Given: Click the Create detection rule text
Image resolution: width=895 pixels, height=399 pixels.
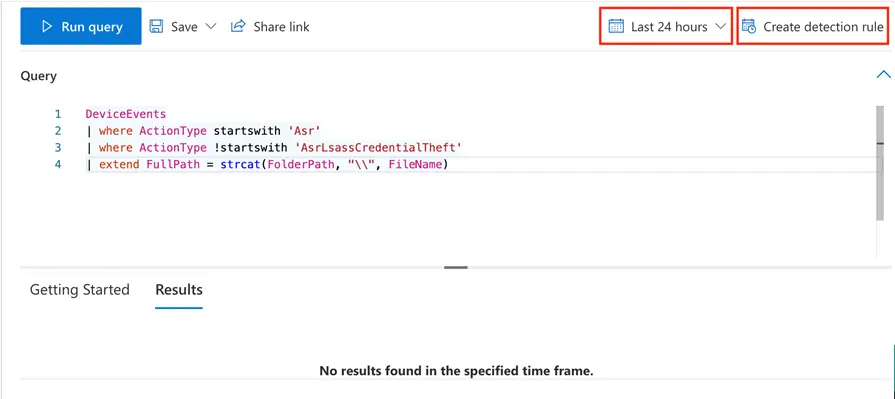Looking at the screenshot, I should pos(823,27).
